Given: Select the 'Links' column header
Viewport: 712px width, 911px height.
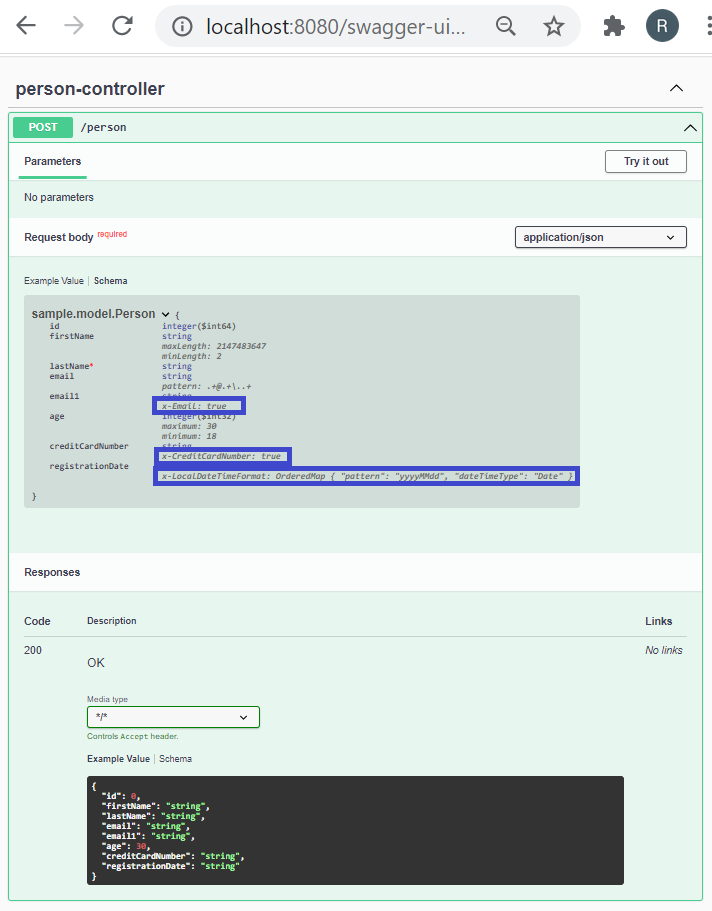Looking at the screenshot, I should pyautogui.click(x=659, y=621).
